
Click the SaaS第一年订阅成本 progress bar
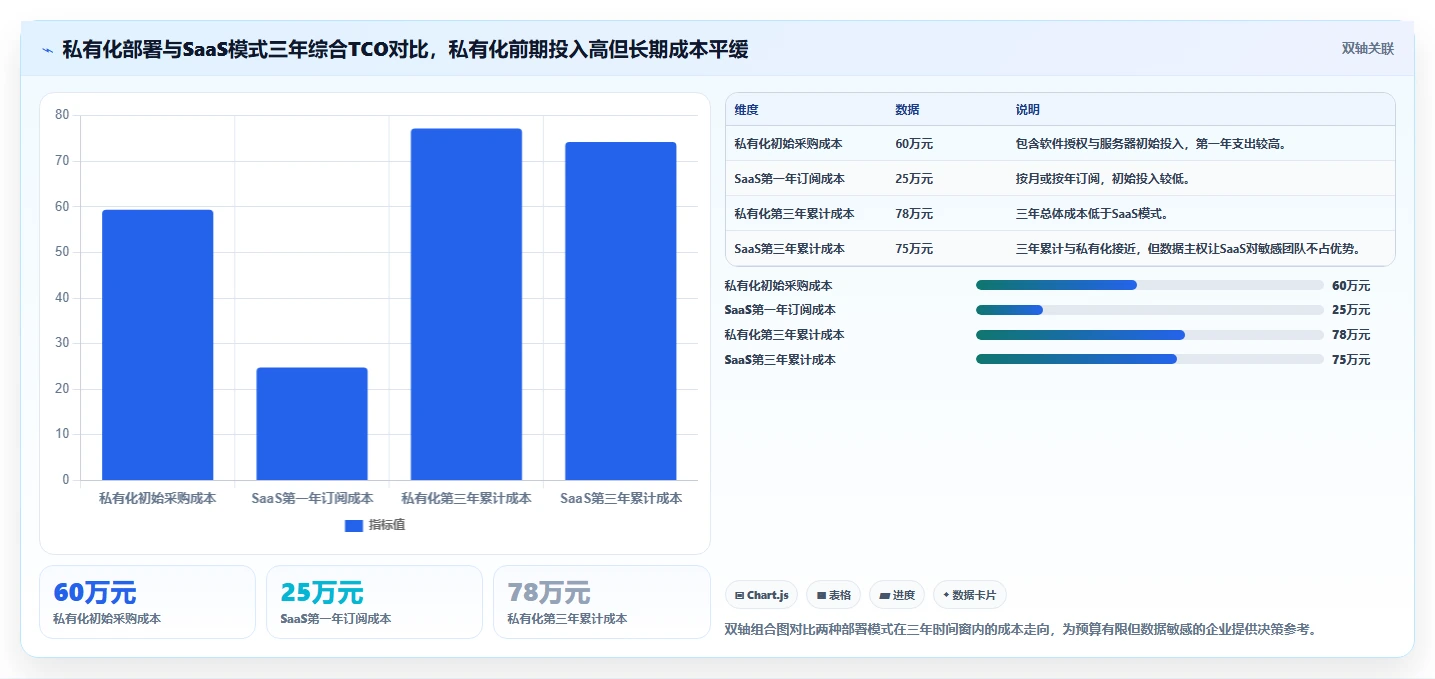pyautogui.click(x=1150, y=310)
